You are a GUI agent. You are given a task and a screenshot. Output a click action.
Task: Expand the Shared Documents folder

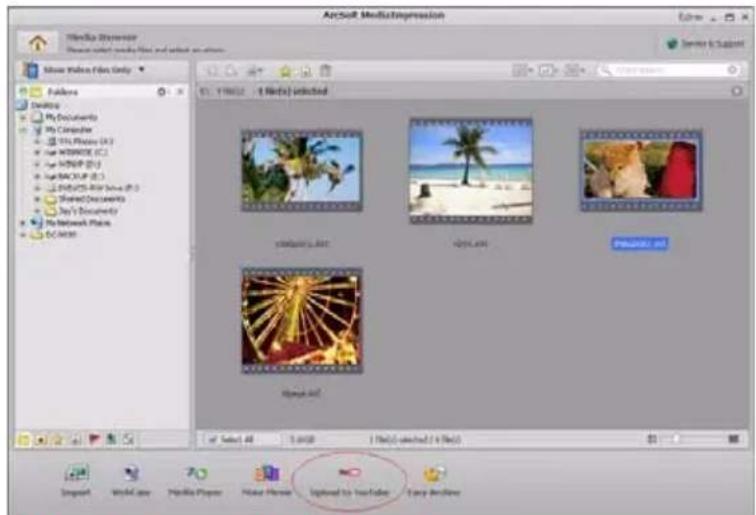click(37, 199)
